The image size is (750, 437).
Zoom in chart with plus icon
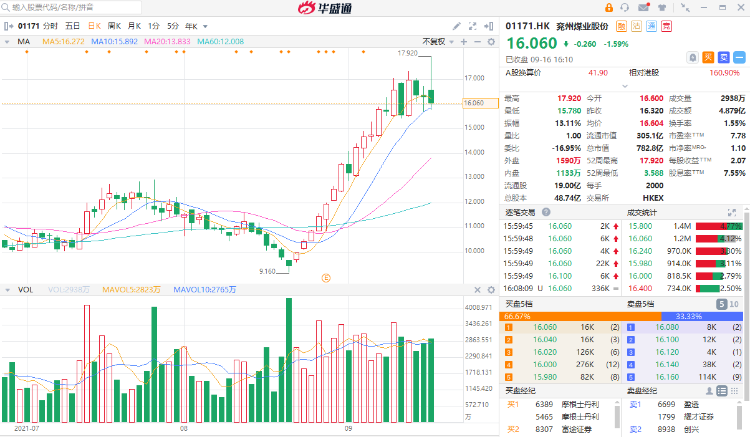tap(463, 42)
